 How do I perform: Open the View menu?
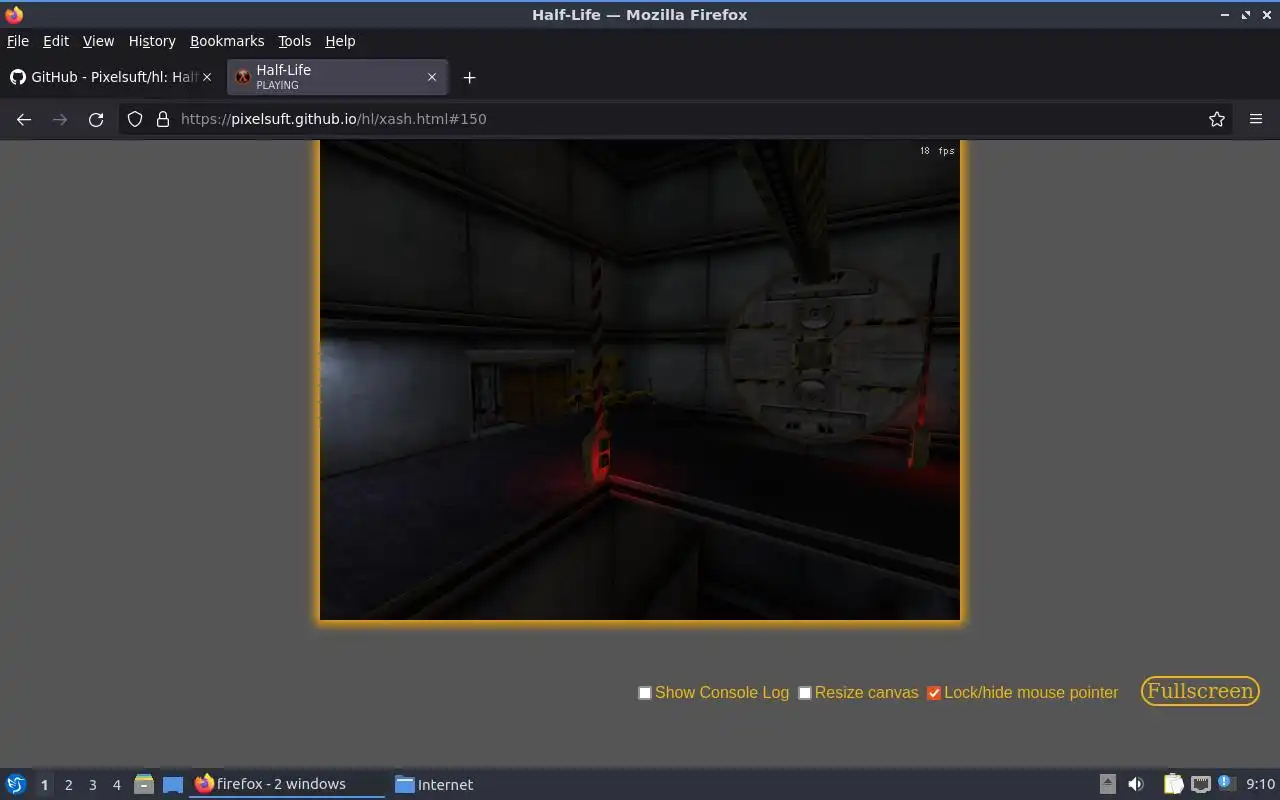[98, 41]
